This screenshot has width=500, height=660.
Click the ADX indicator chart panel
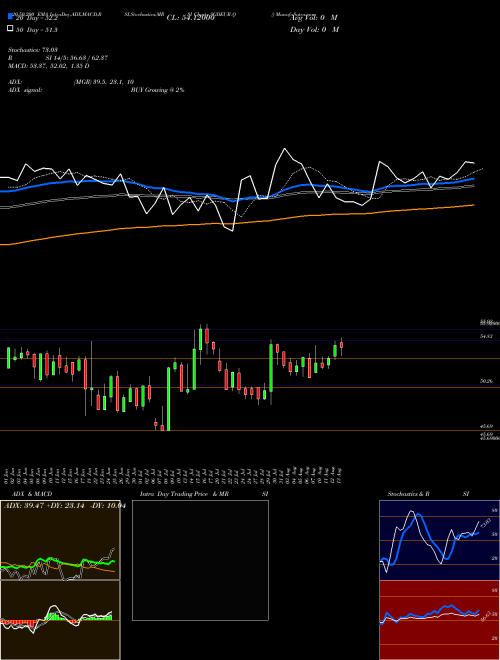[60, 540]
